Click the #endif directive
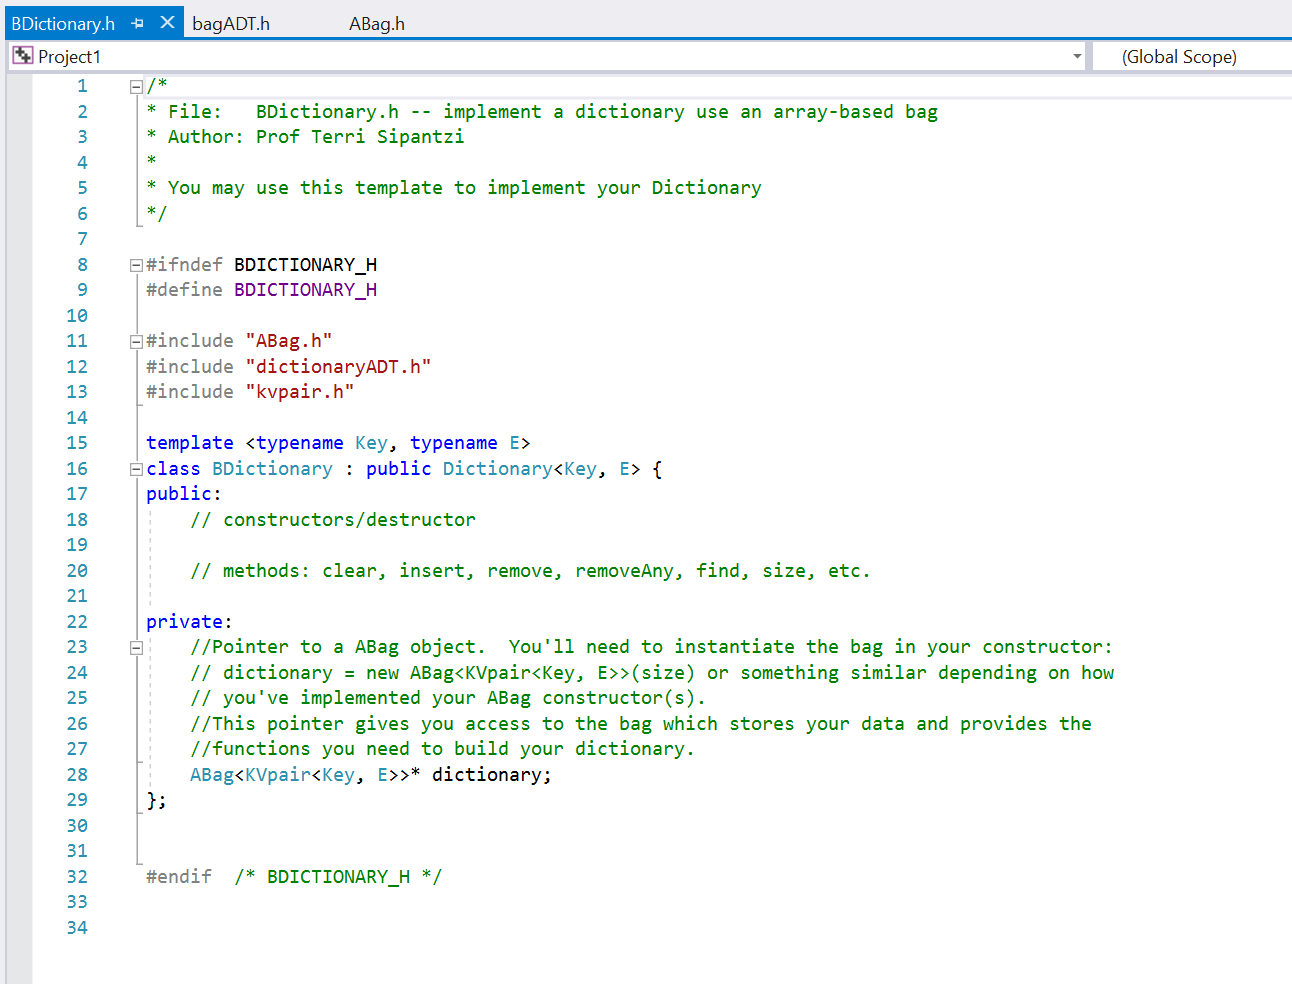This screenshot has height=984, width=1292. click(179, 877)
